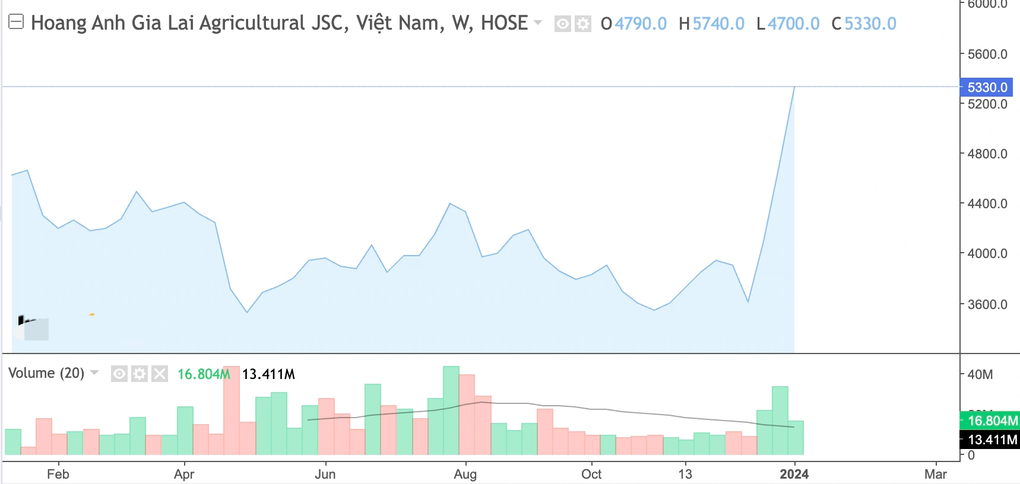Click the low value 4700.0
The image size is (1020, 484).
click(x=793, y=24)
